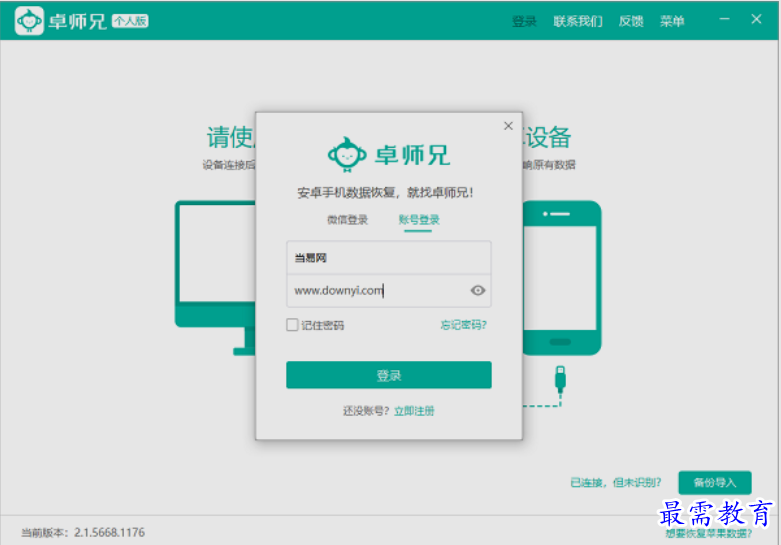Screen dimensions: 781x545
Task: Click the 个人版 badge in title bar
Action: coord(130,21)
